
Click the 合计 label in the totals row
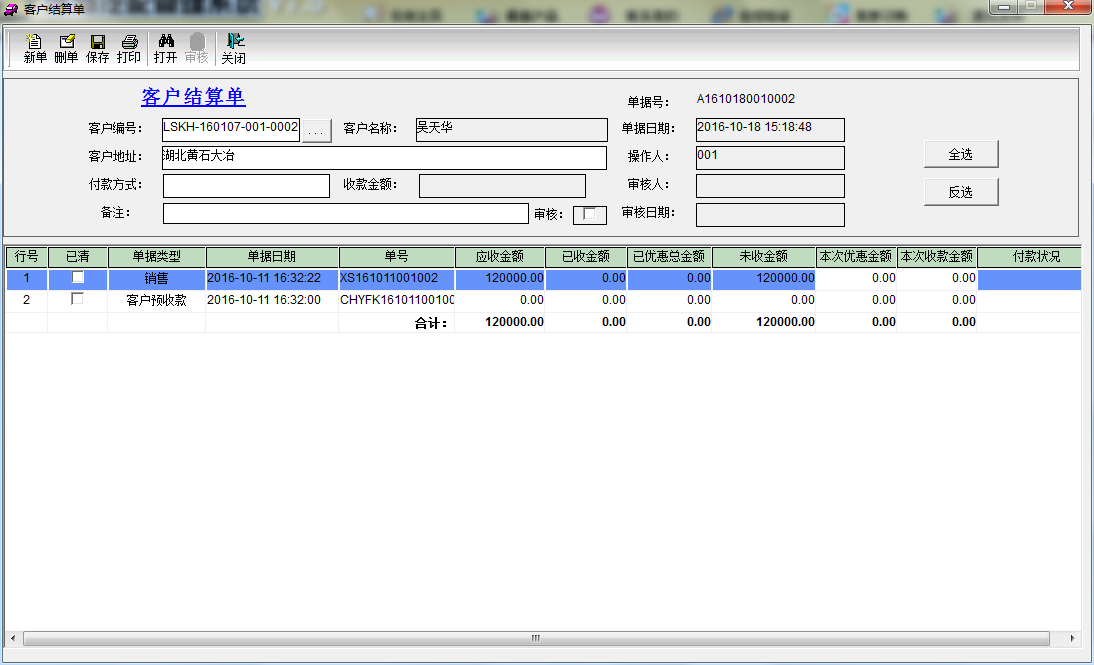coord(431,322)
